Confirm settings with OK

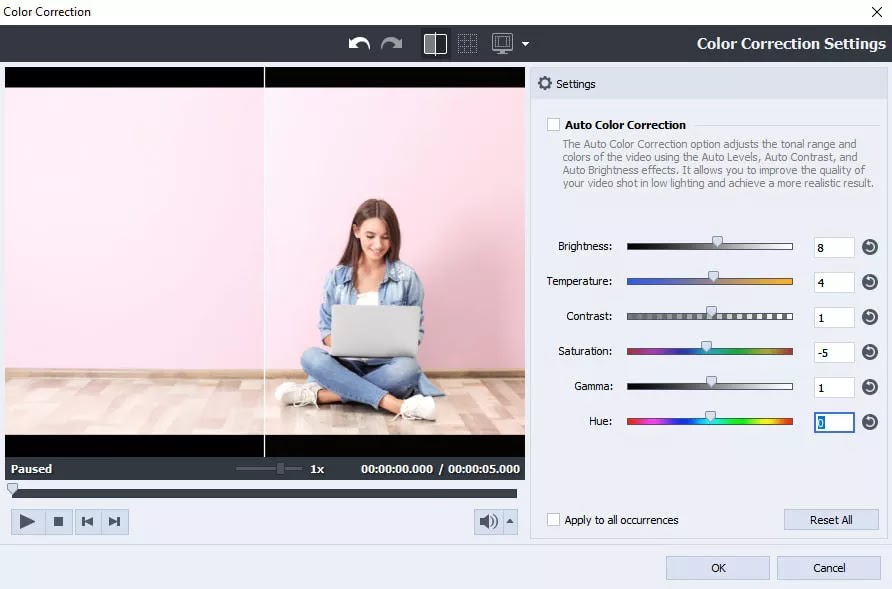coord(717,567)
